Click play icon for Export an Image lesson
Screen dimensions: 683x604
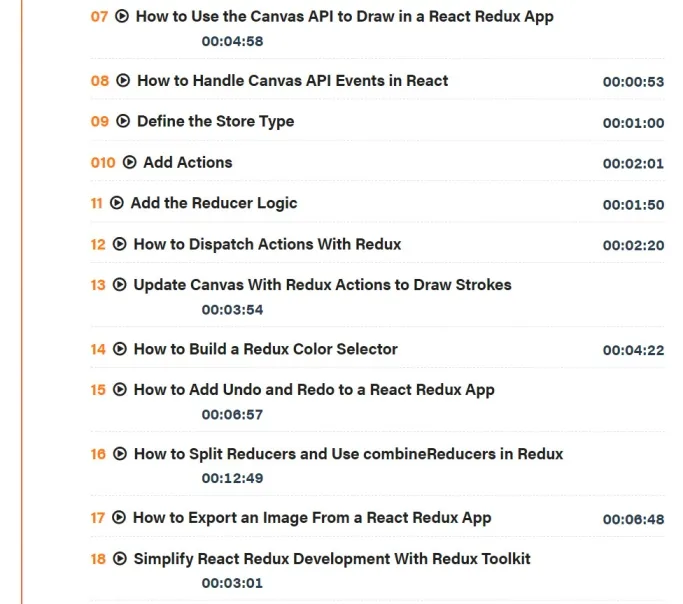(119, 518)
